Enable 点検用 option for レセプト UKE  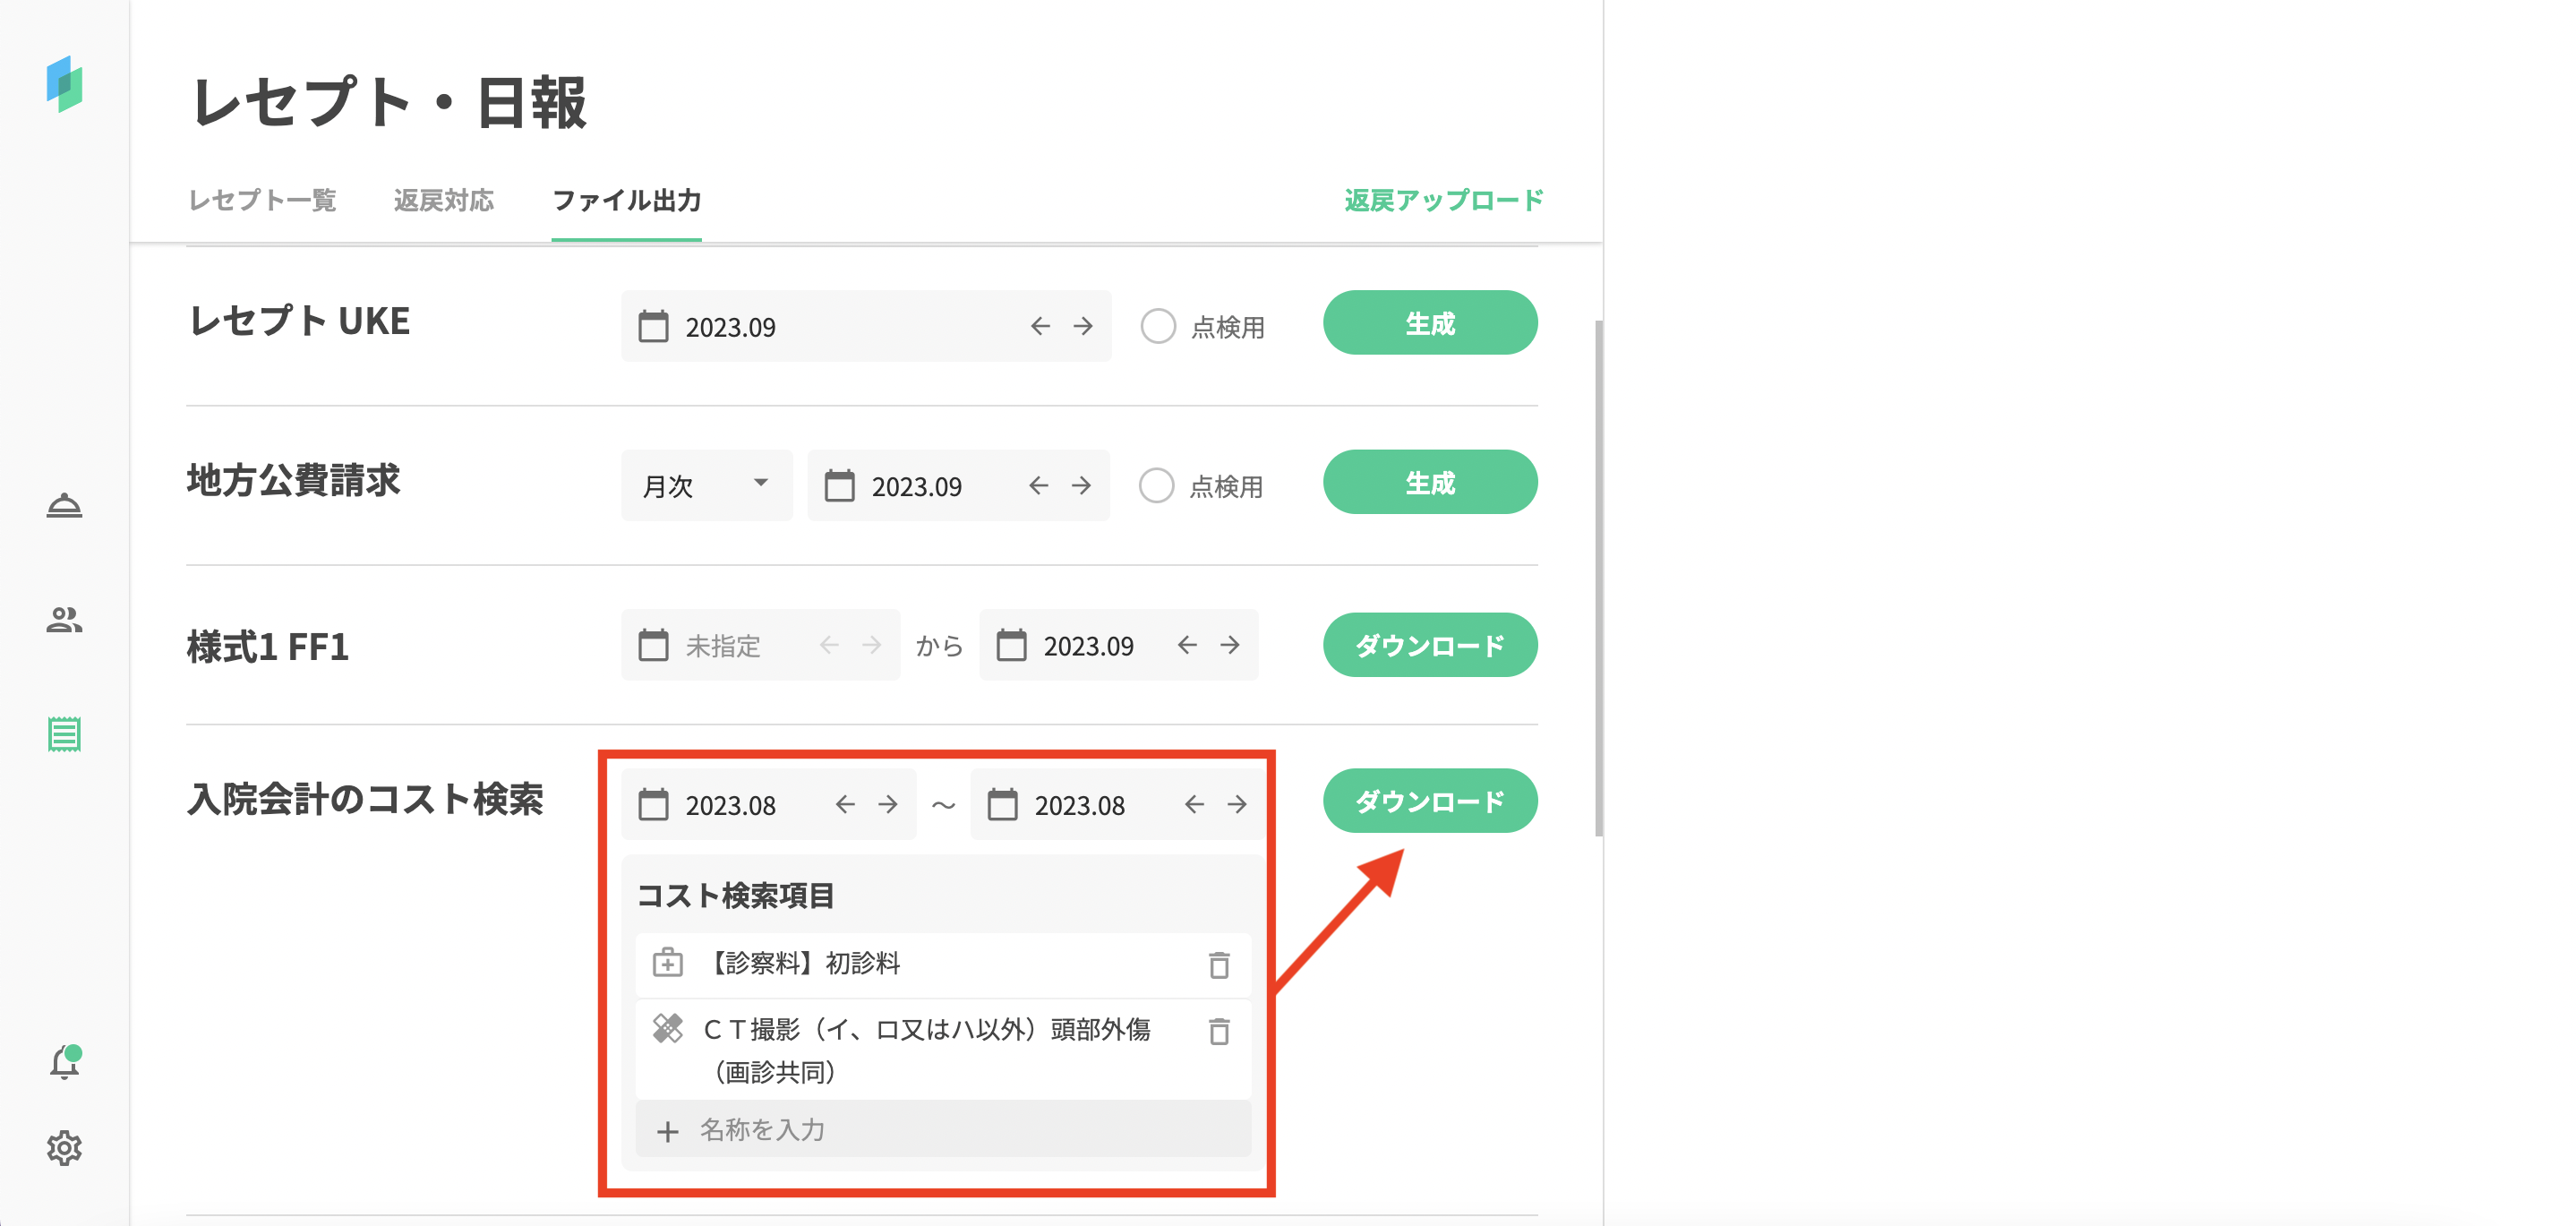tap(1158, 327)
